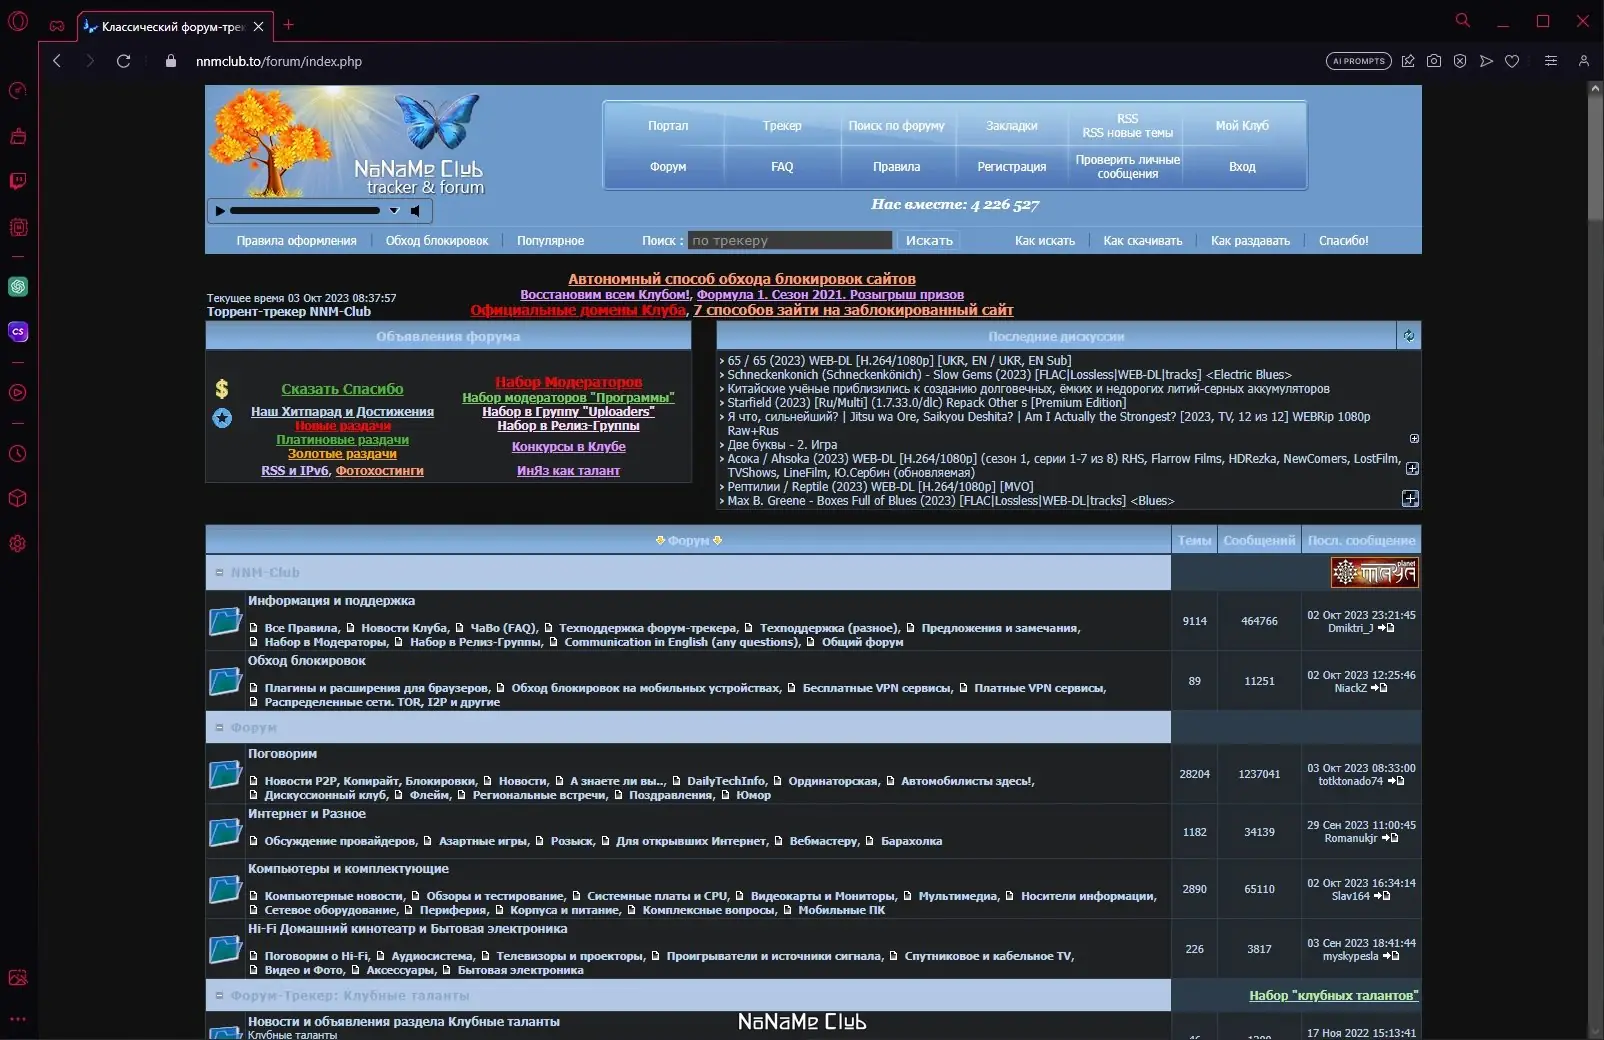Click Вход to log in
1604x1040 pixels.
tap(1242, 167)
